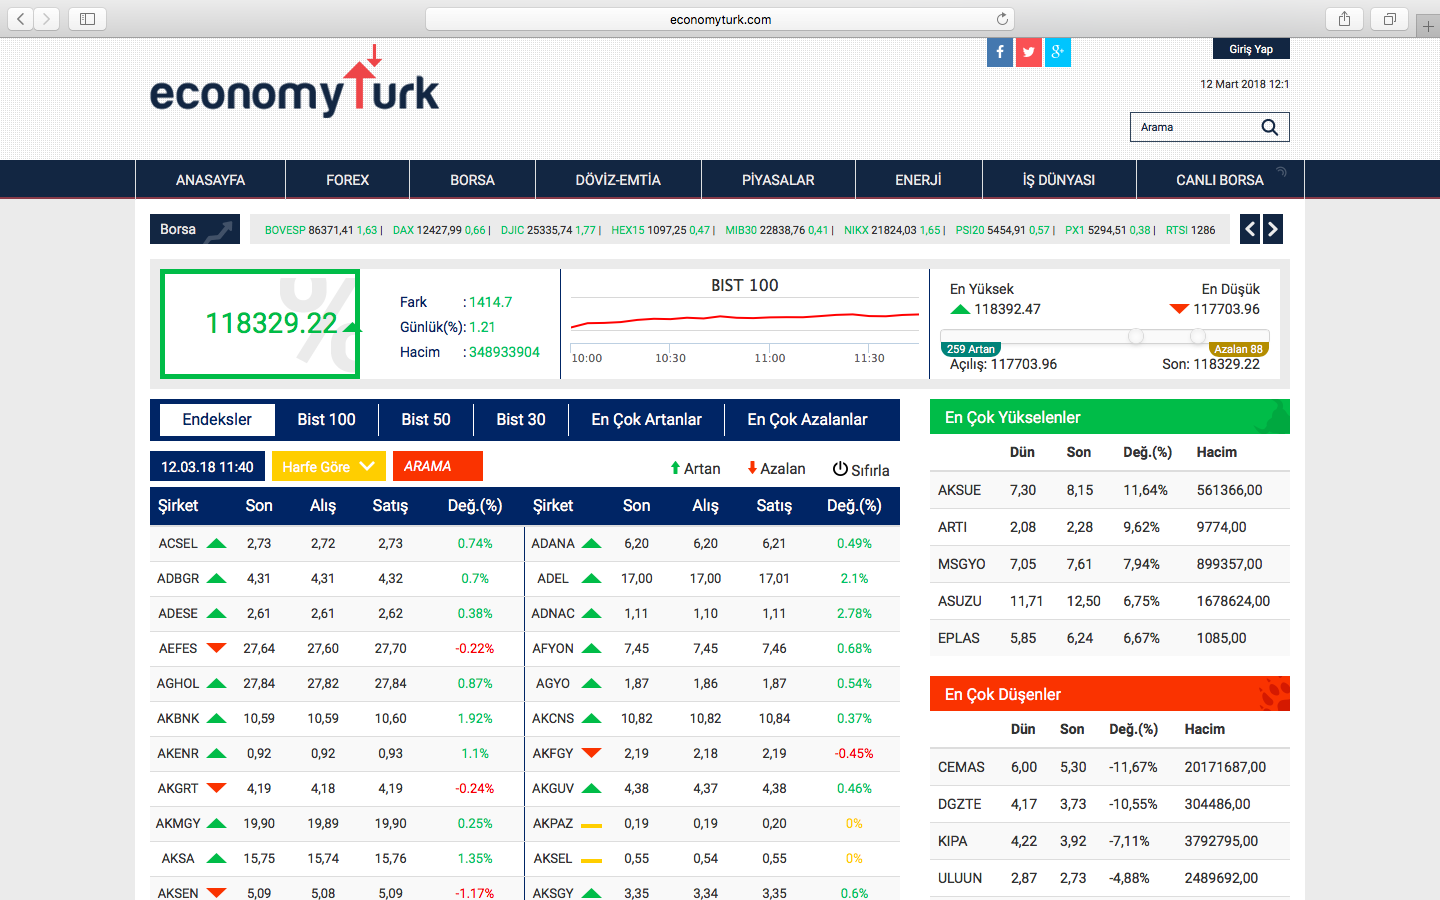Click the Facebook share icon
This screenshot has width=1440, height=900.
point(1000,52)
